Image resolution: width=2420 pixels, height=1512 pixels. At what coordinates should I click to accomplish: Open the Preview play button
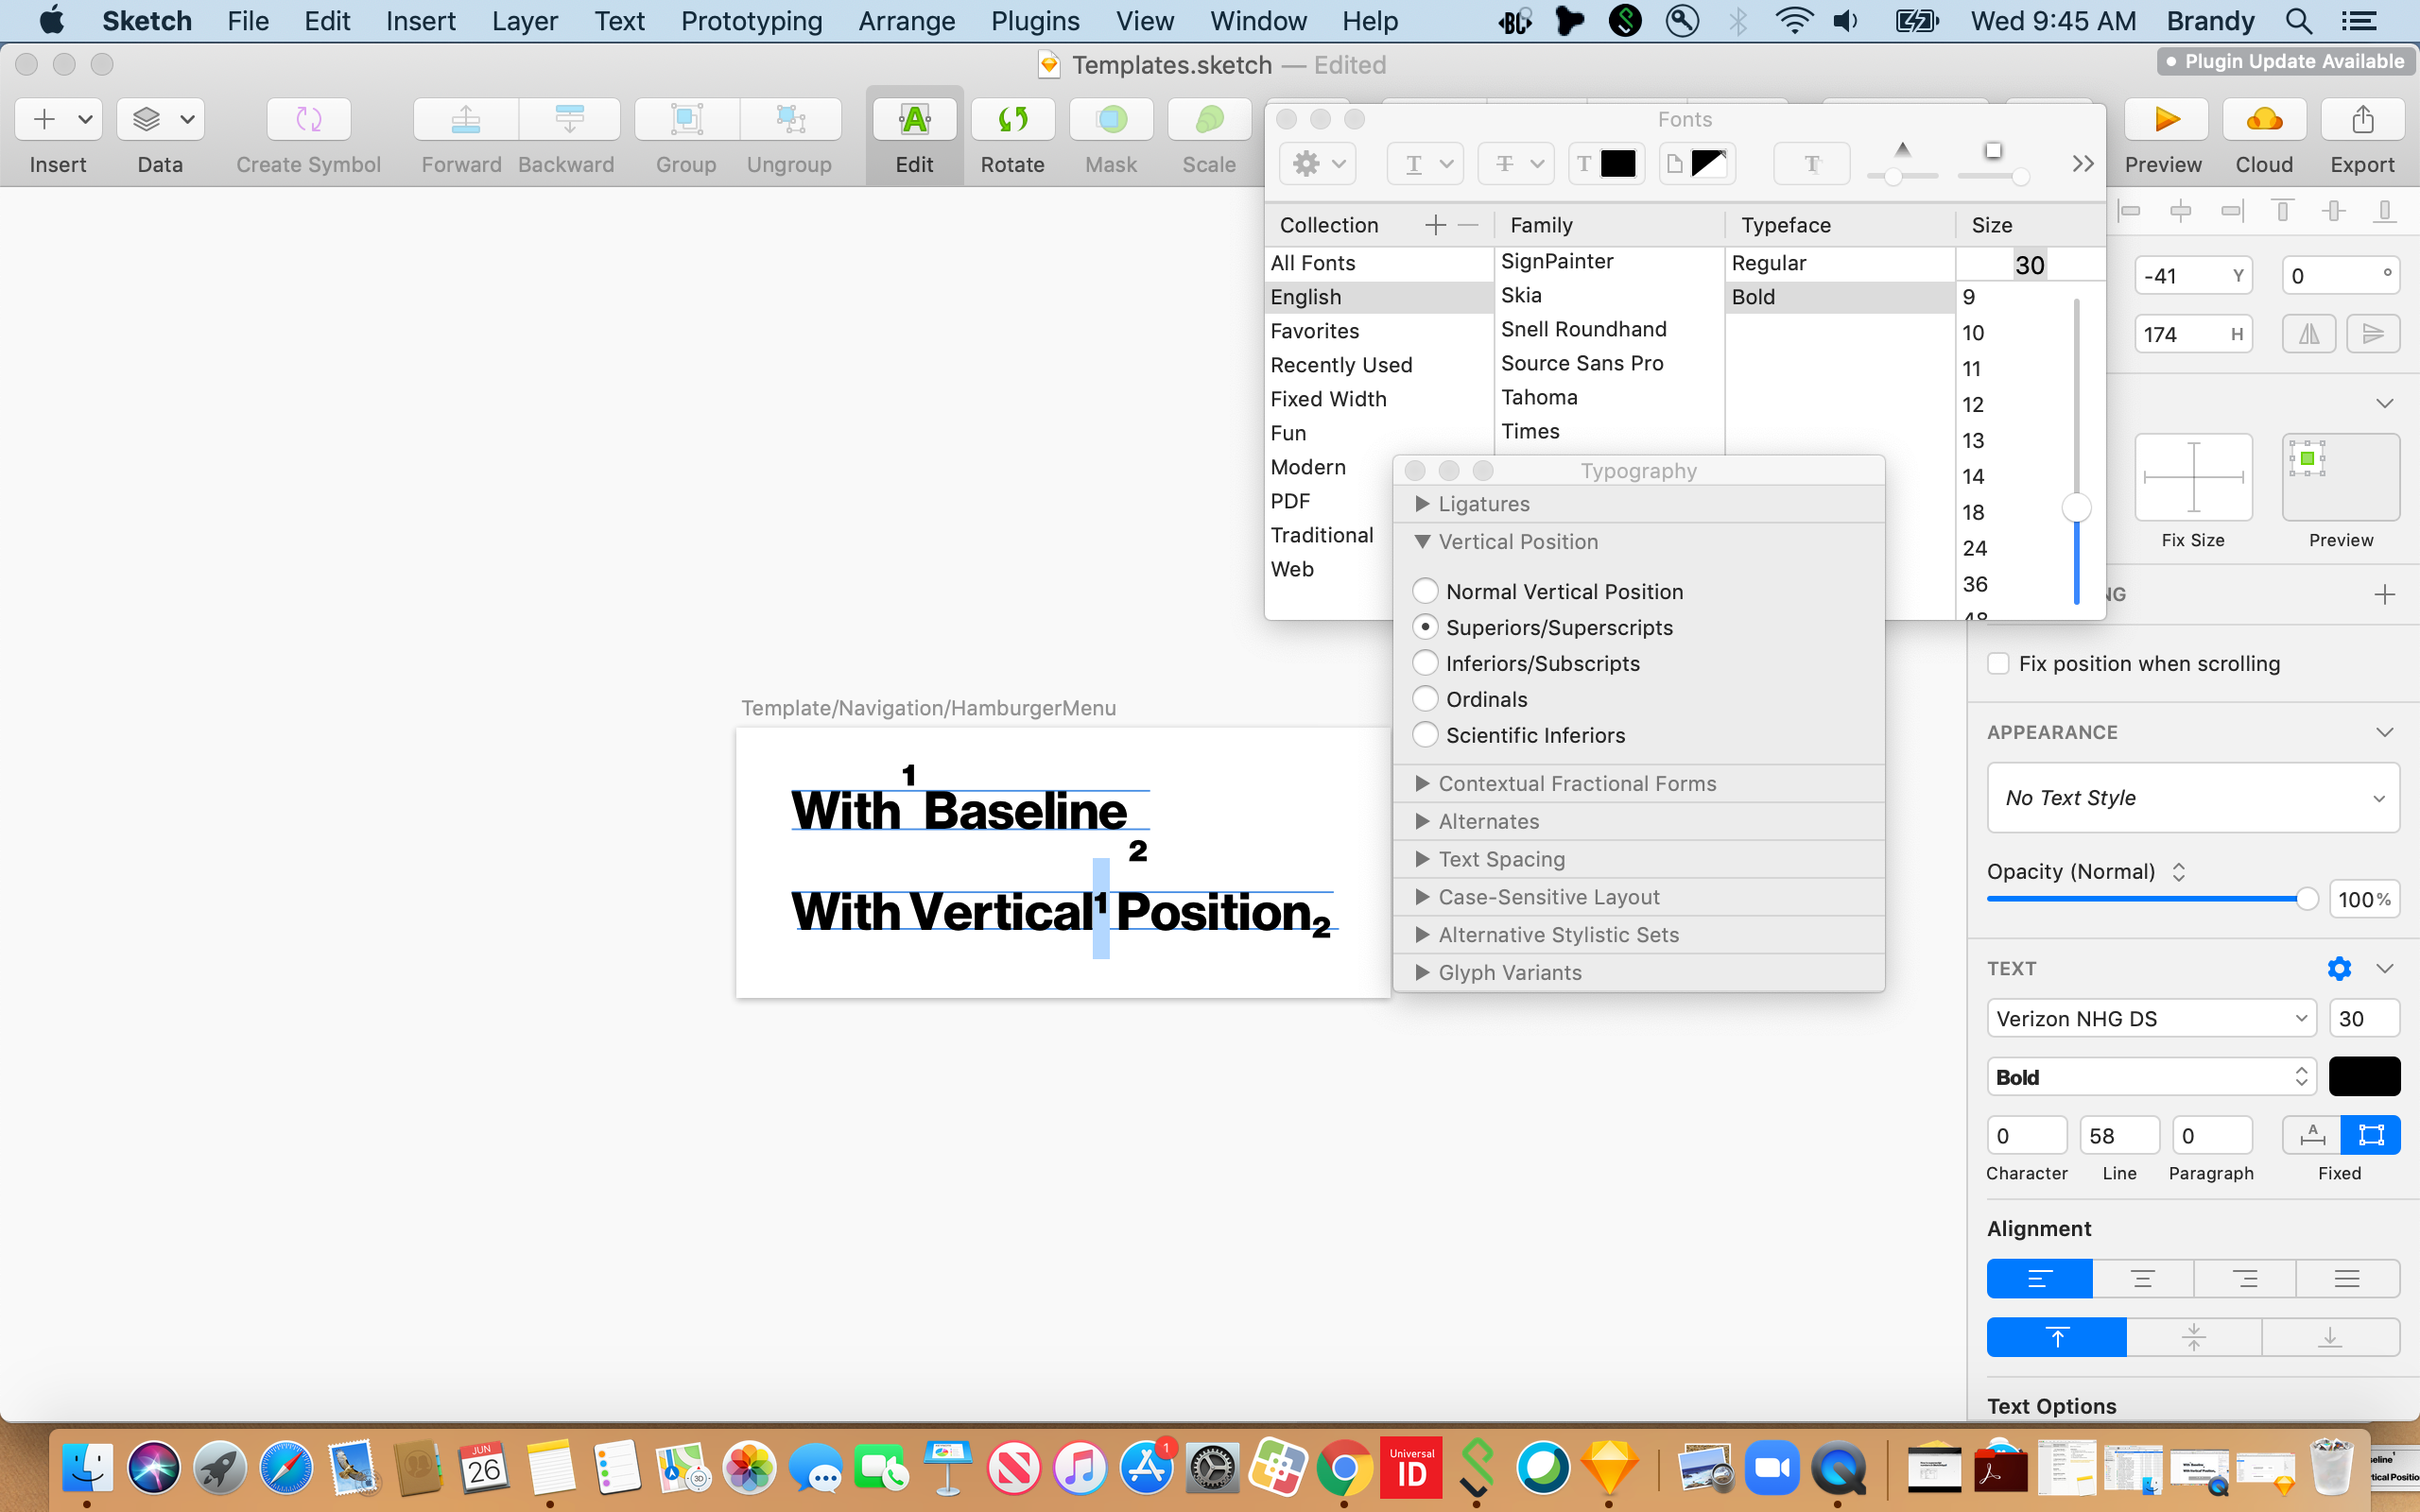2166,120
